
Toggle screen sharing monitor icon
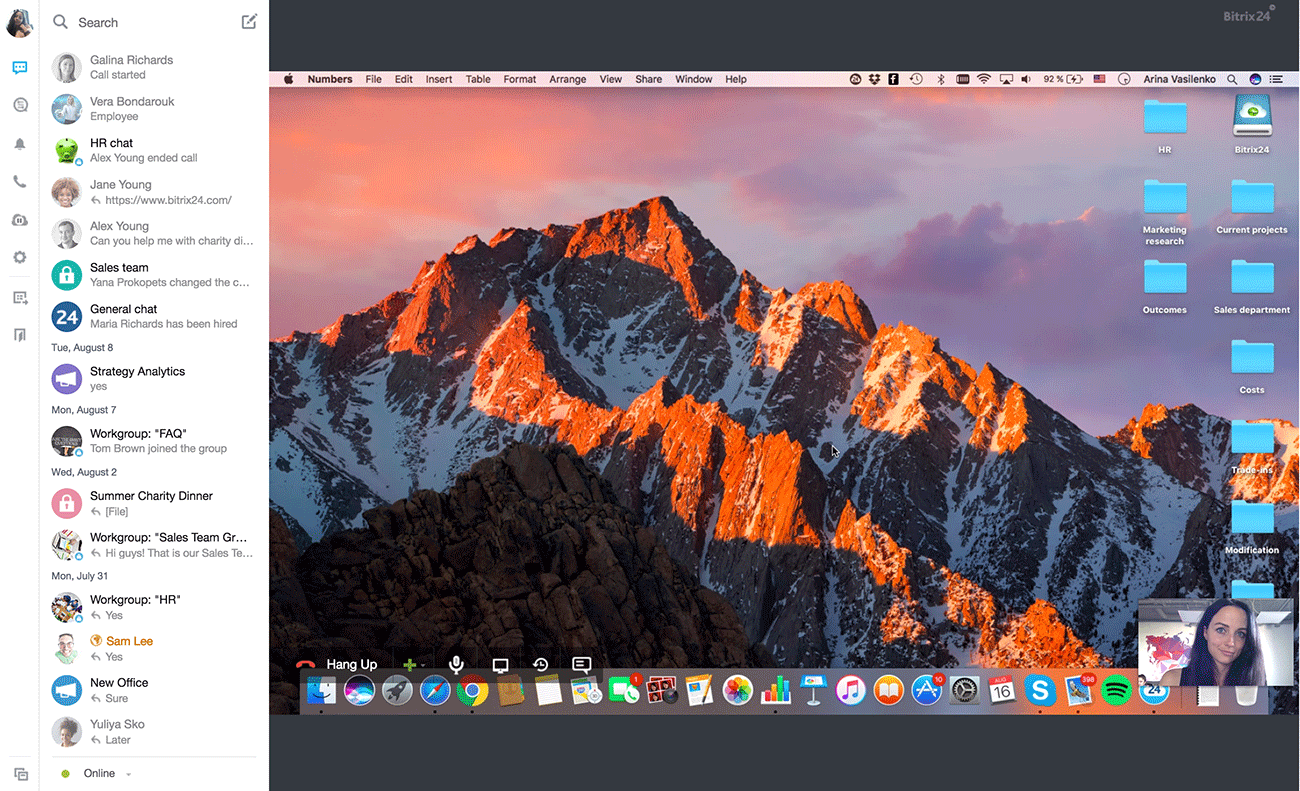pyautogui.click(x=501, y=665)
